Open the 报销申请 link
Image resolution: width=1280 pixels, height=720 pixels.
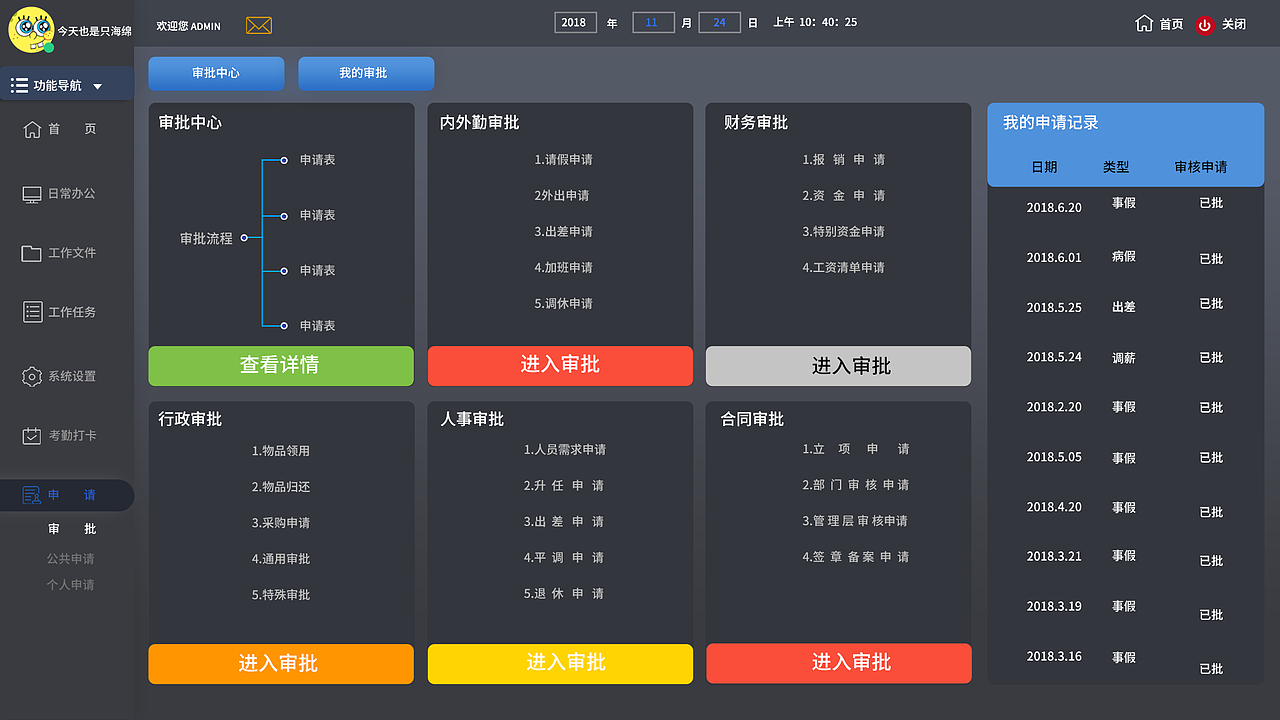pyautogui.click(x=841, y=159)
